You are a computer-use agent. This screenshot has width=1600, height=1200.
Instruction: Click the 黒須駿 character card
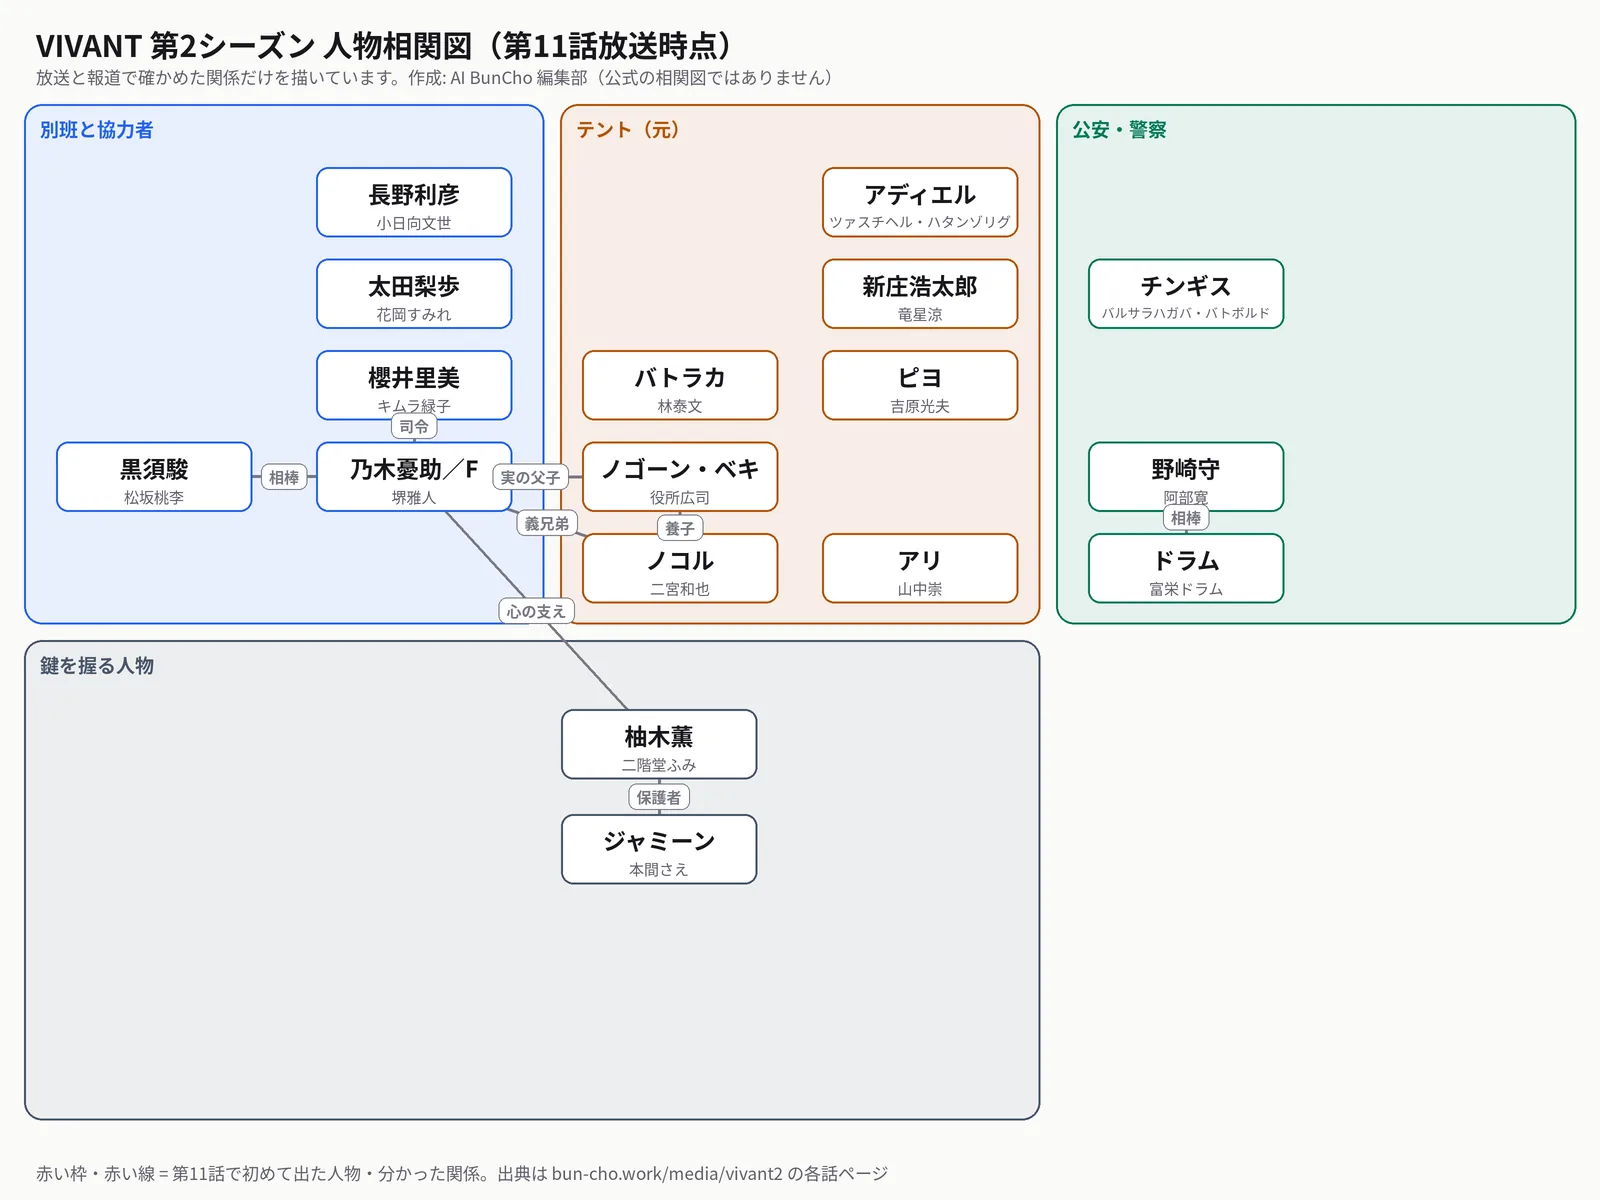pos(154,477)
